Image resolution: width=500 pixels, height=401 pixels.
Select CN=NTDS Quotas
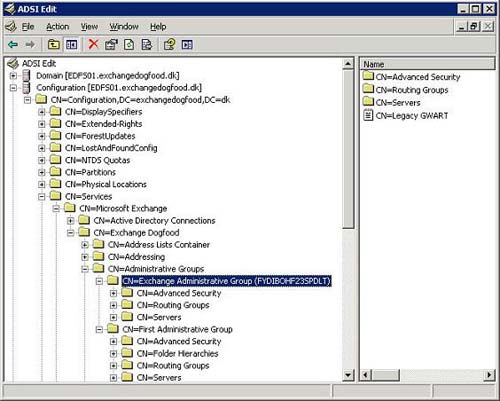(x=97, y=160)
